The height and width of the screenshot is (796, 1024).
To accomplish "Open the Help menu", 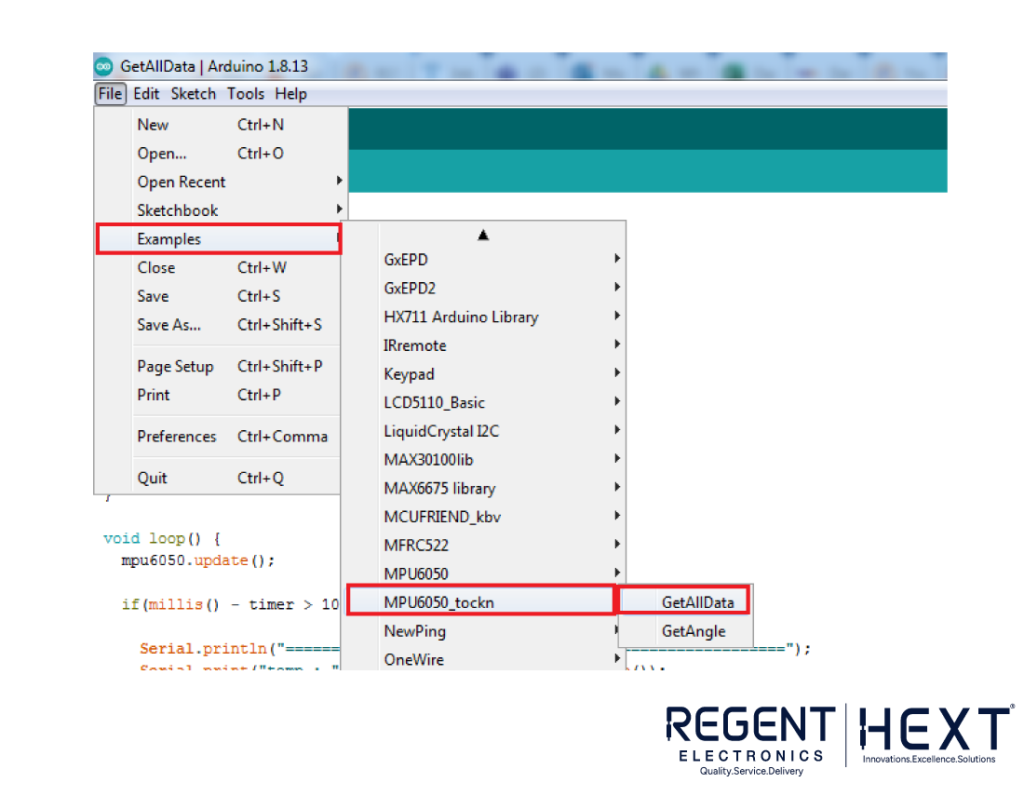I will pyautogui.click(x=291, y=94).
